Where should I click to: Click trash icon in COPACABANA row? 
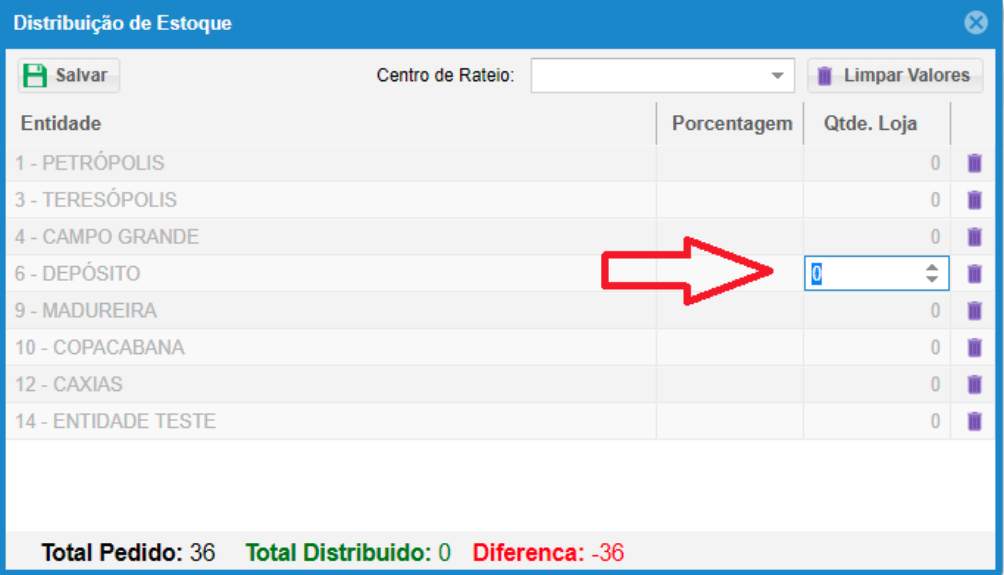point(974,348)
